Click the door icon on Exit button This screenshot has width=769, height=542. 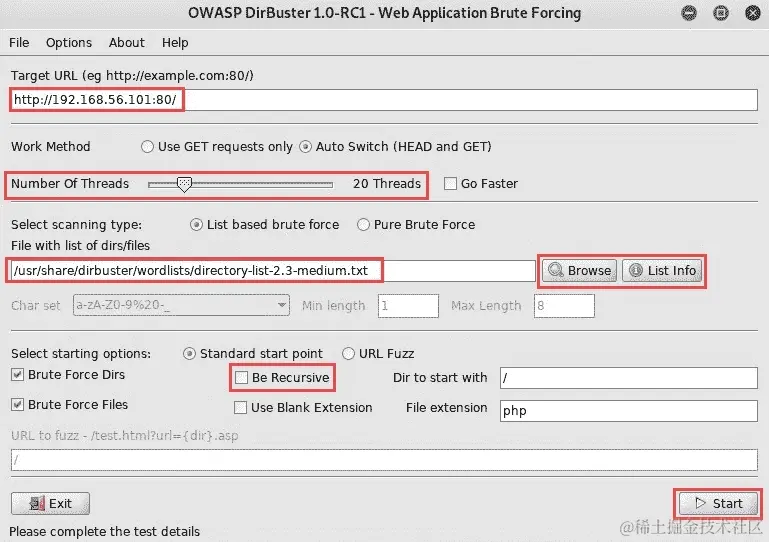point(37,504)
